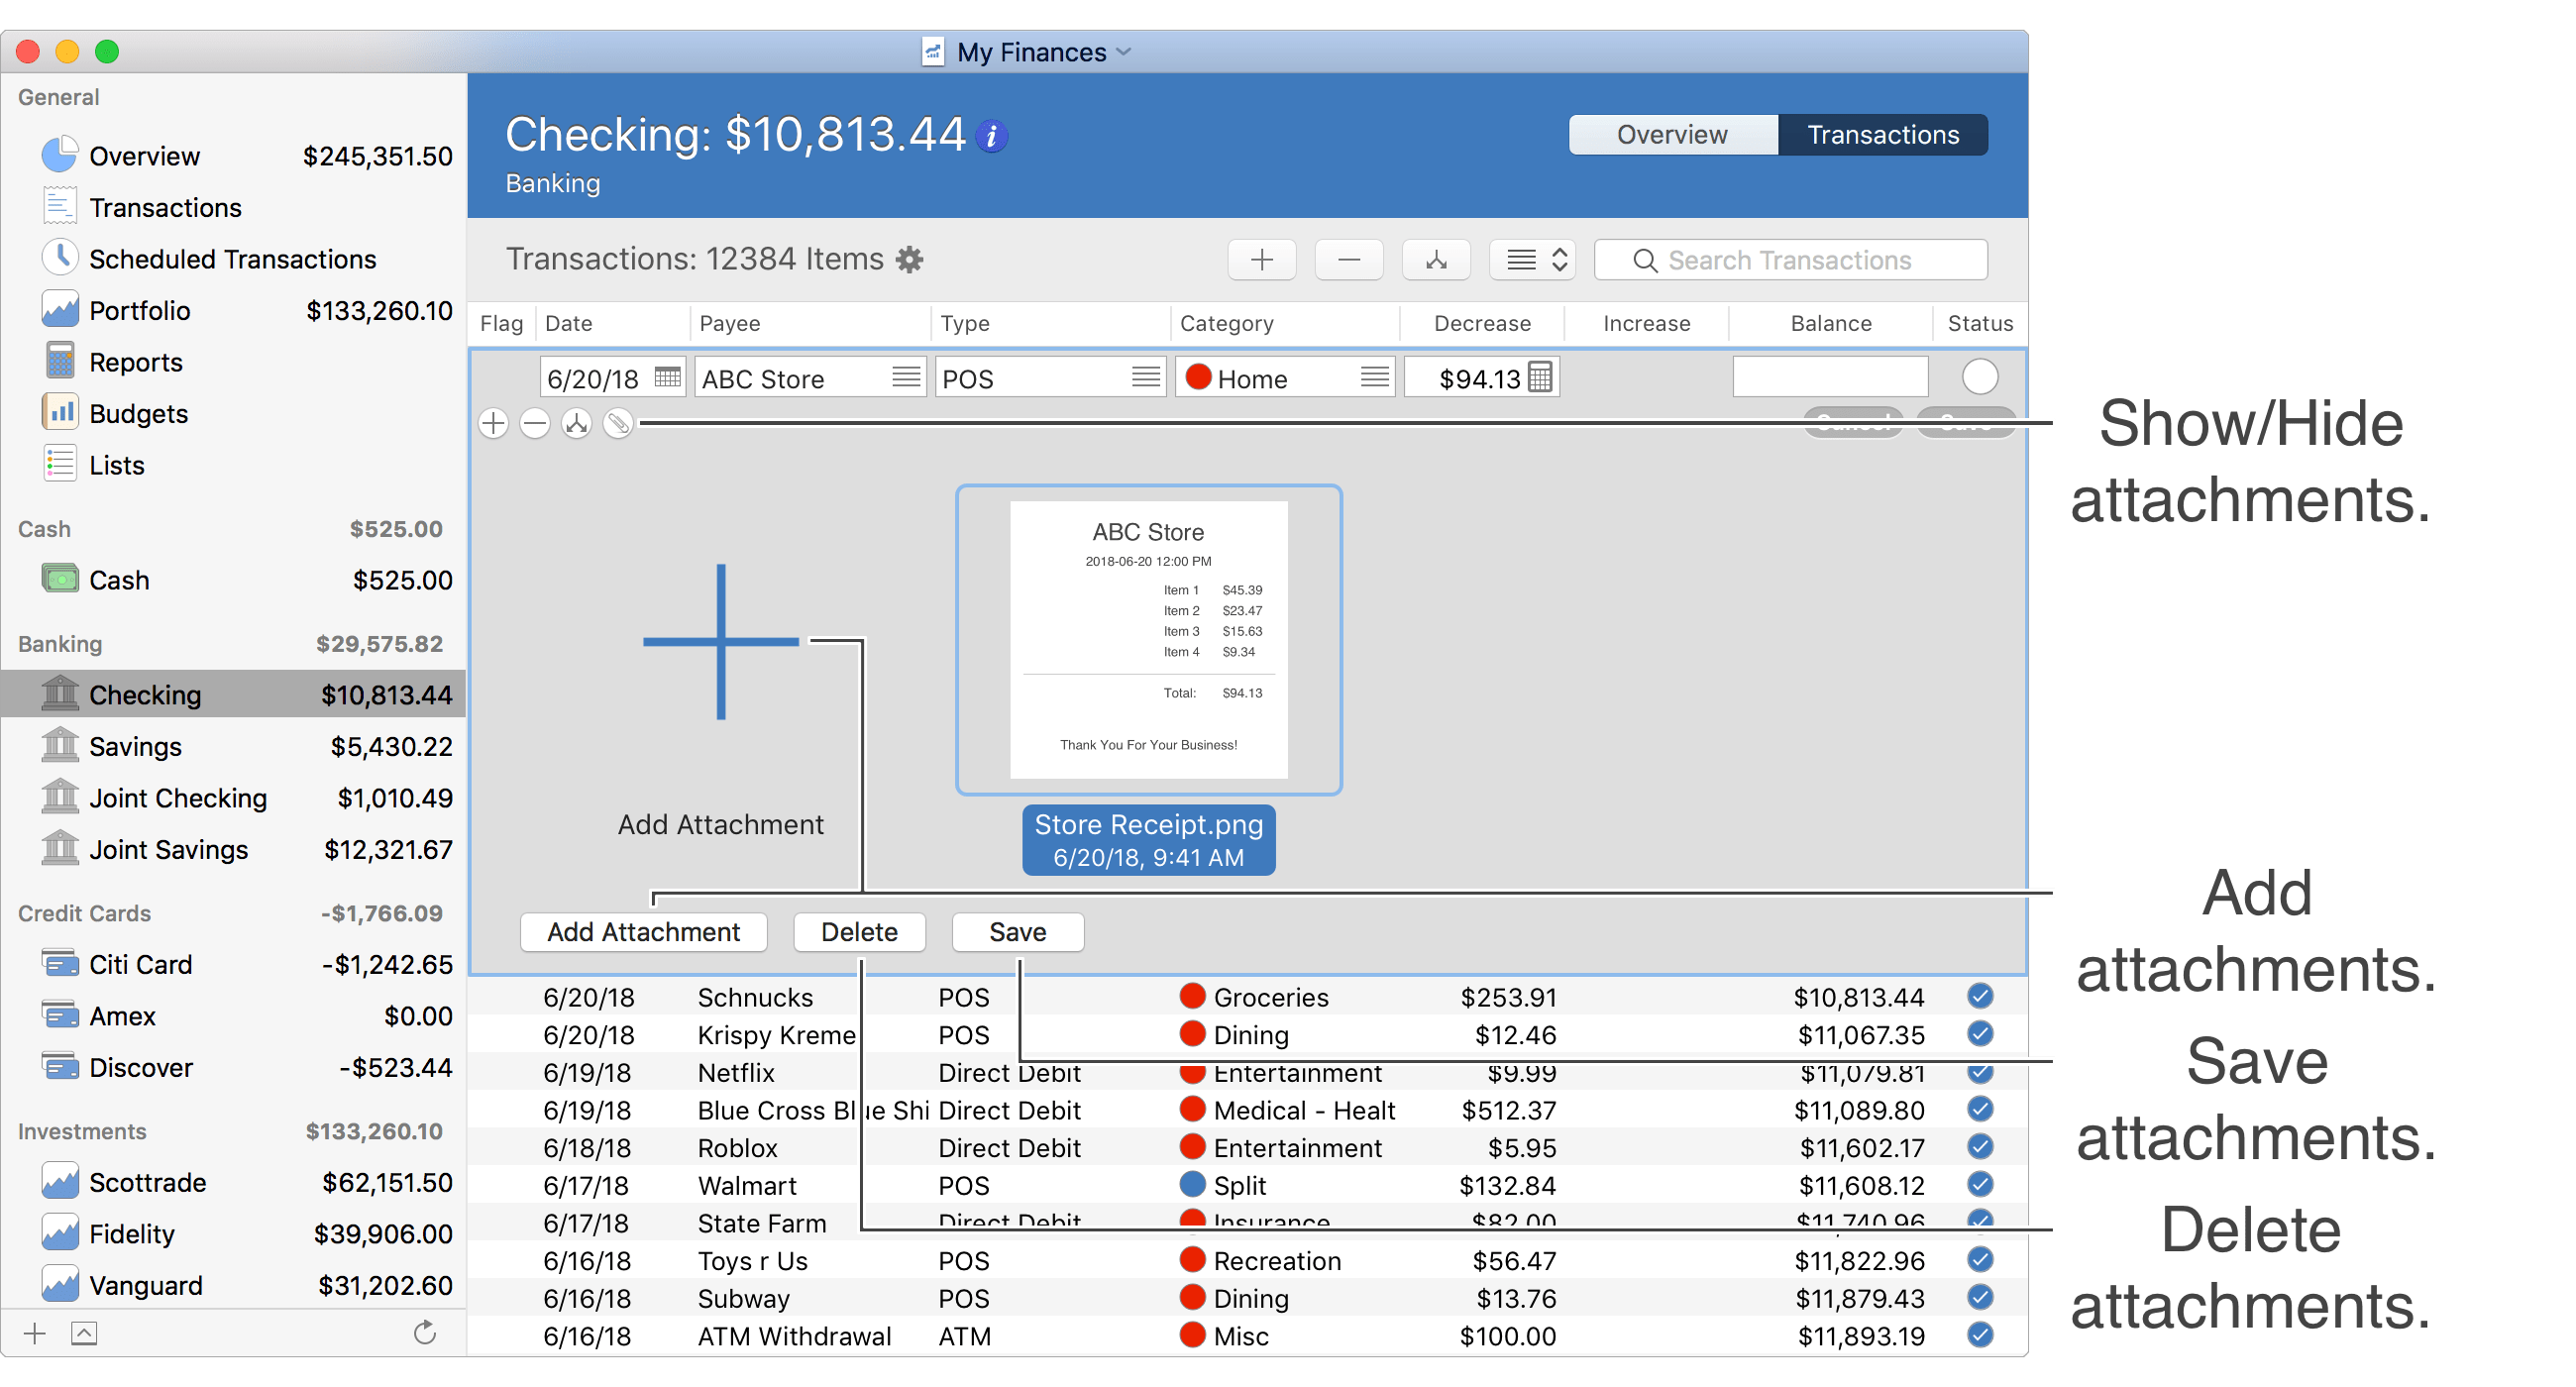Click the blue info icon beside Checking balance
The image size is (2576, 1387).
tap(991, 137)
